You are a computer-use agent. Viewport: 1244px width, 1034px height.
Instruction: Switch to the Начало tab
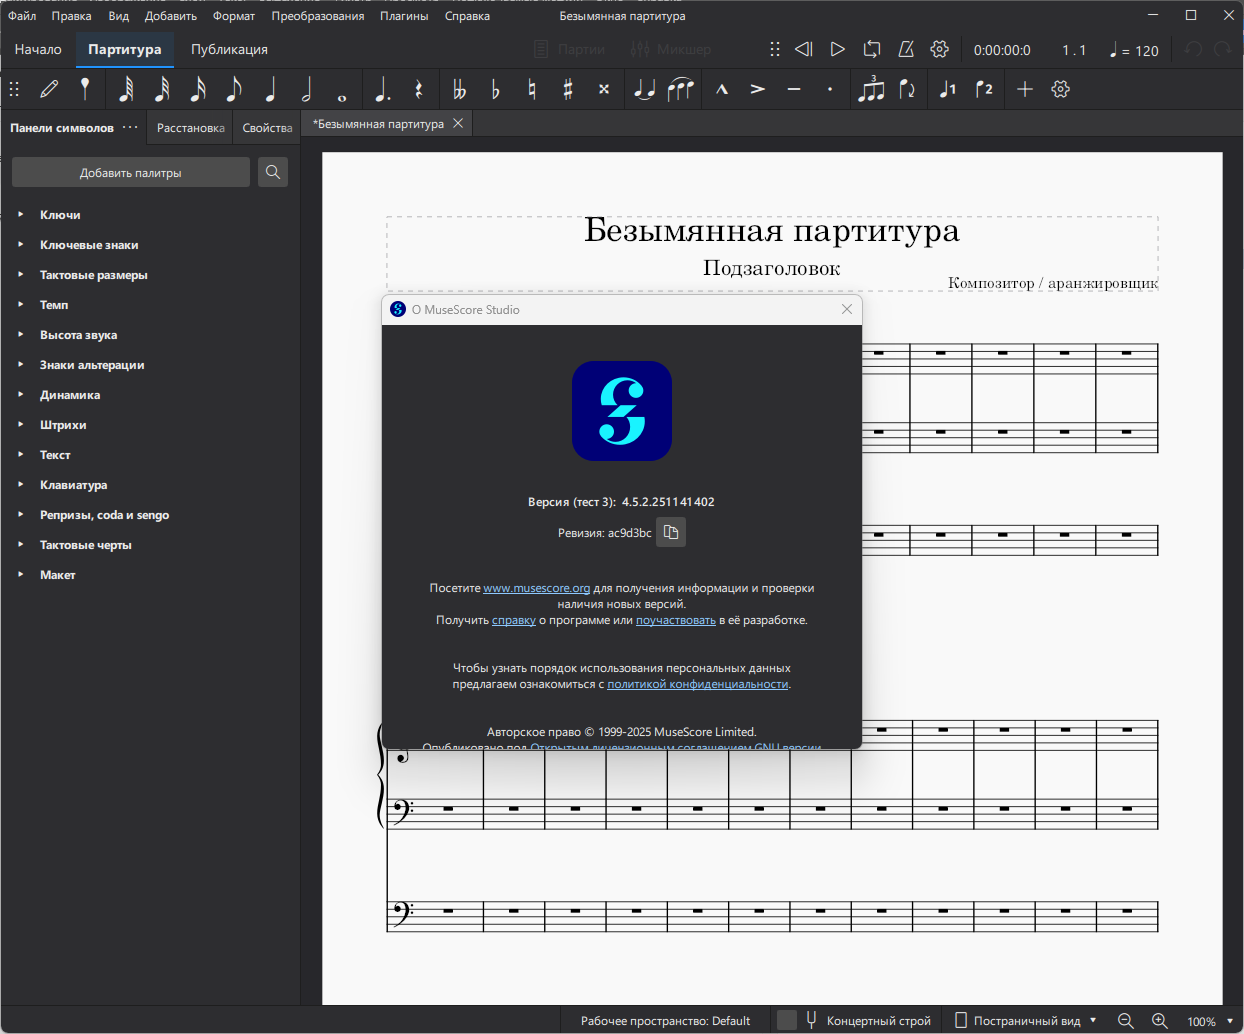point(38,49)
